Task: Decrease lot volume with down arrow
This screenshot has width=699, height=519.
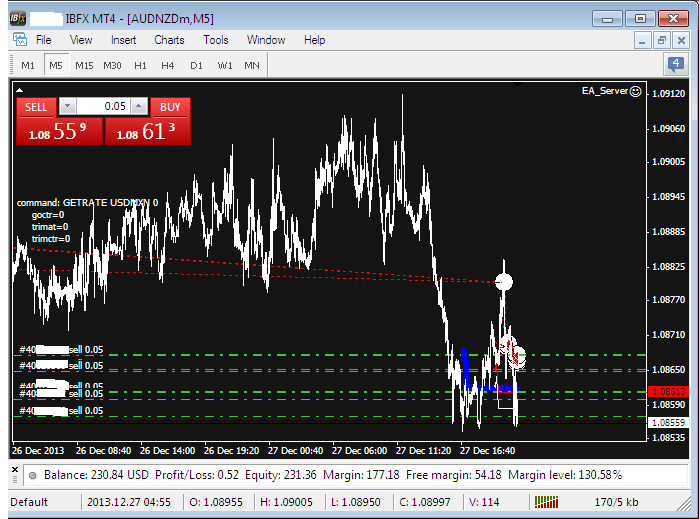Action: coord(67,106)
